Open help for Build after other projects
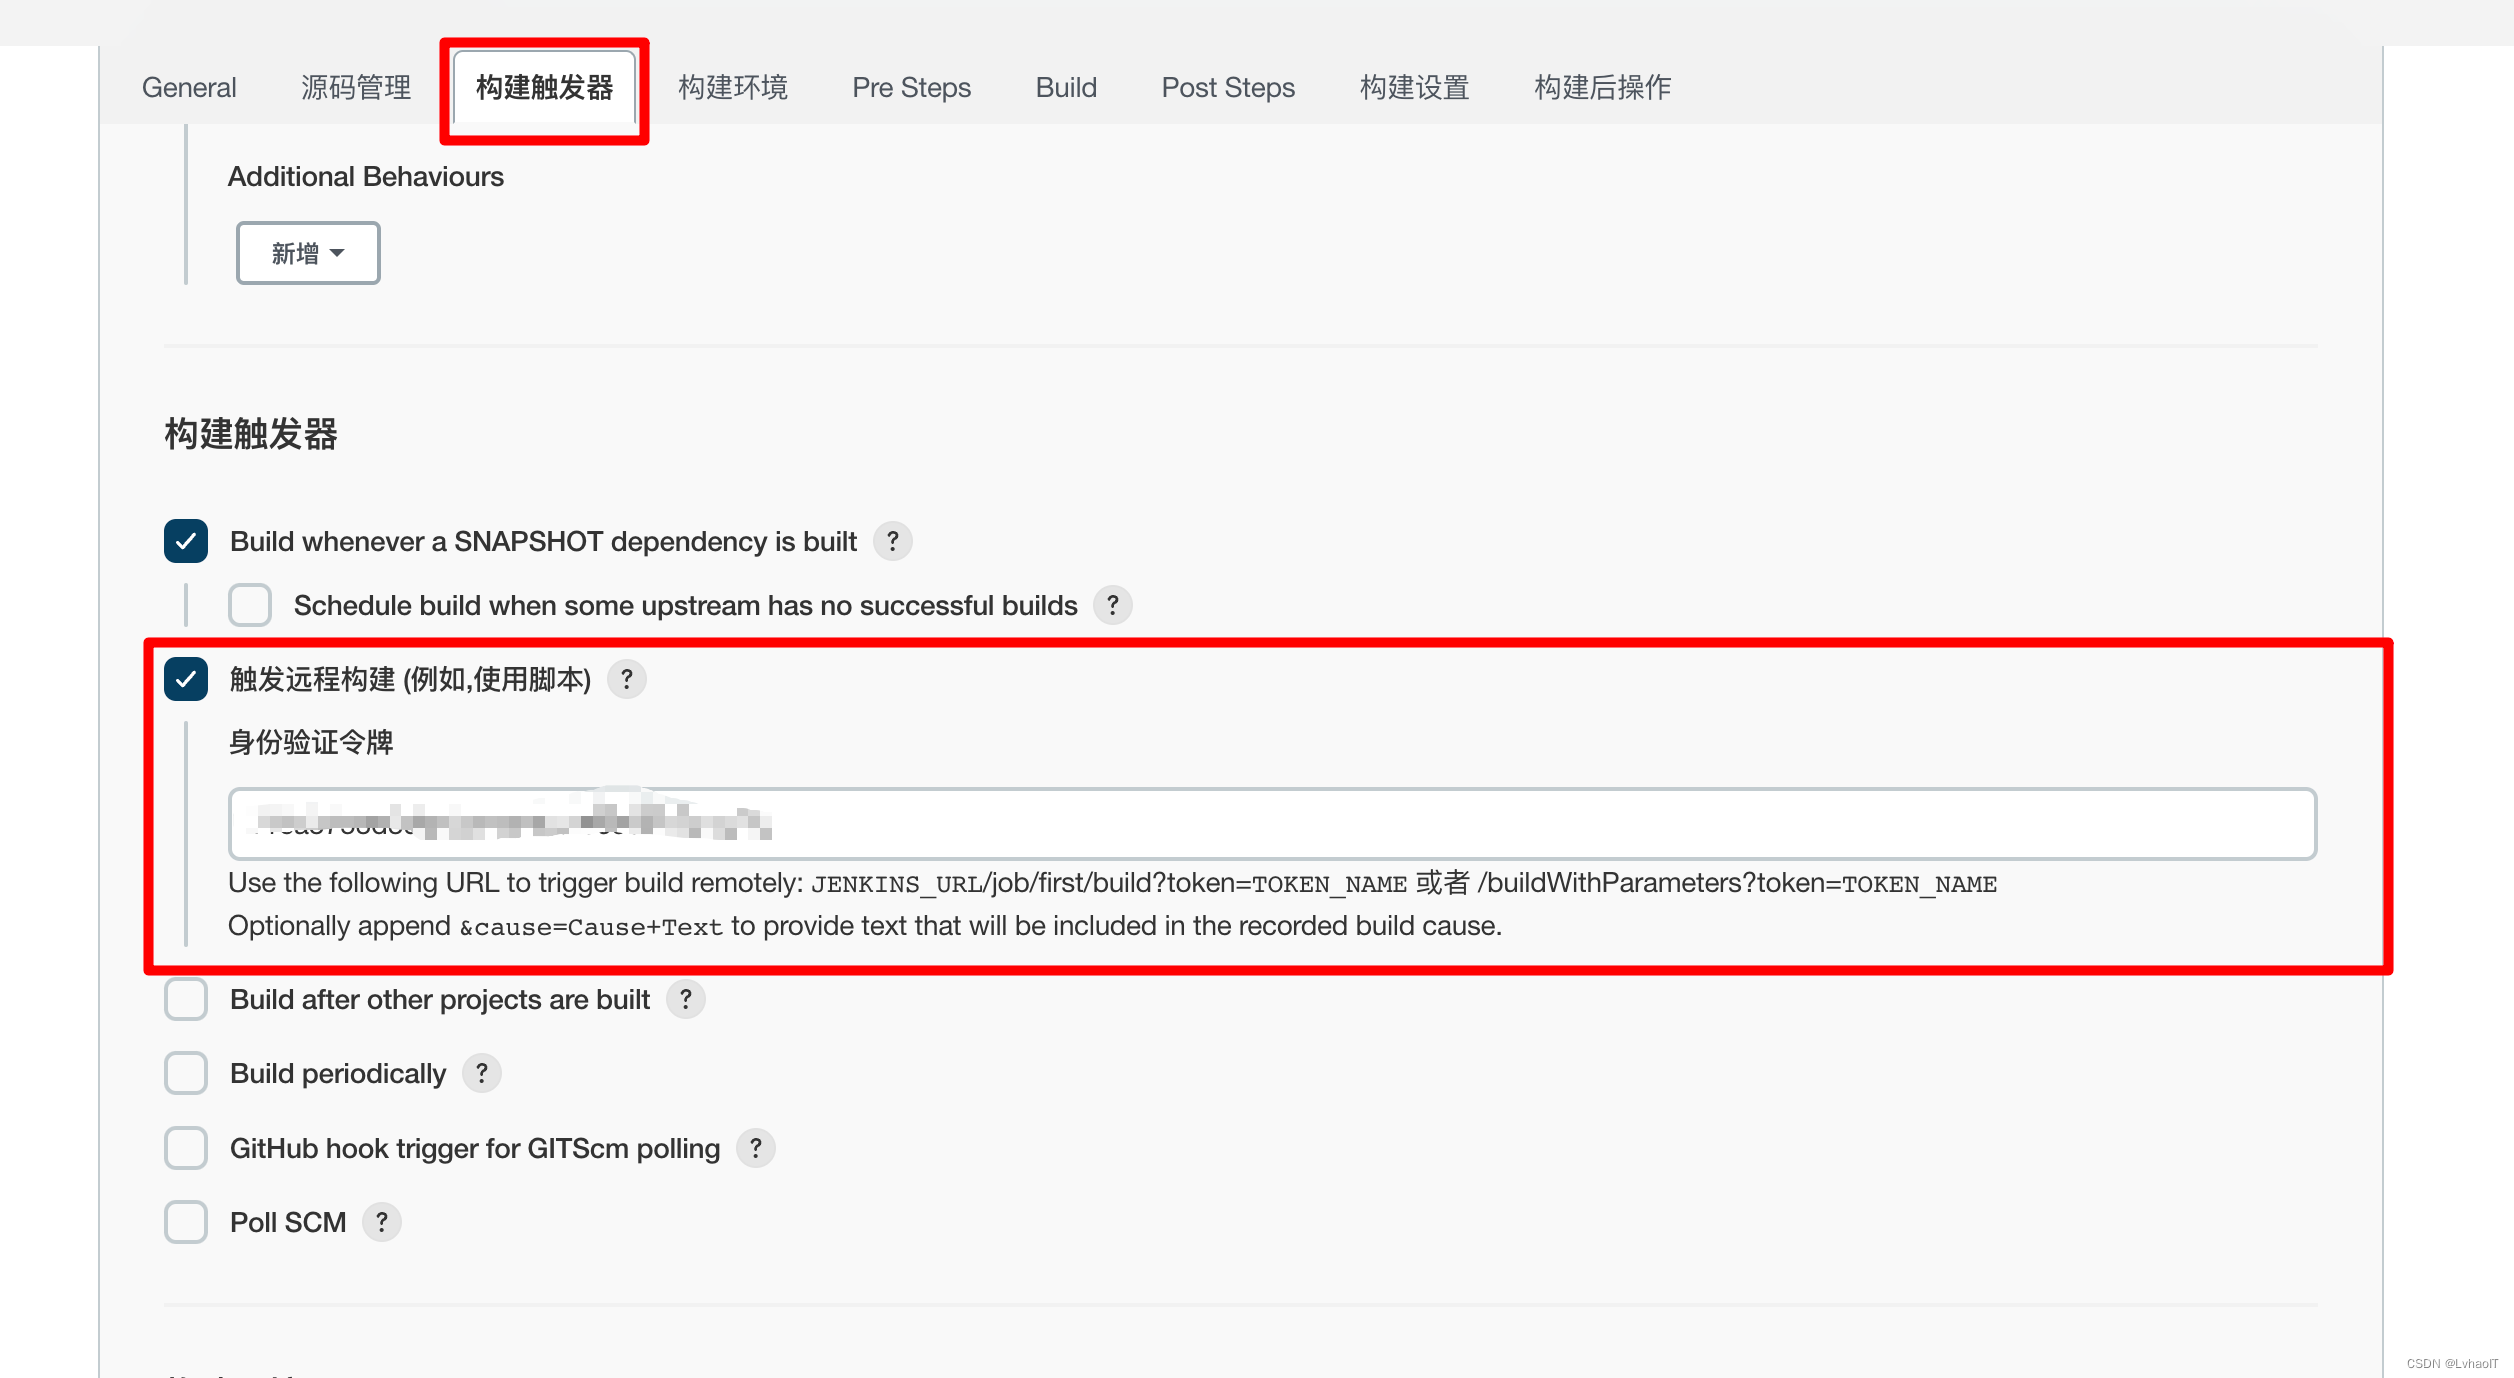 click(685, 999)
